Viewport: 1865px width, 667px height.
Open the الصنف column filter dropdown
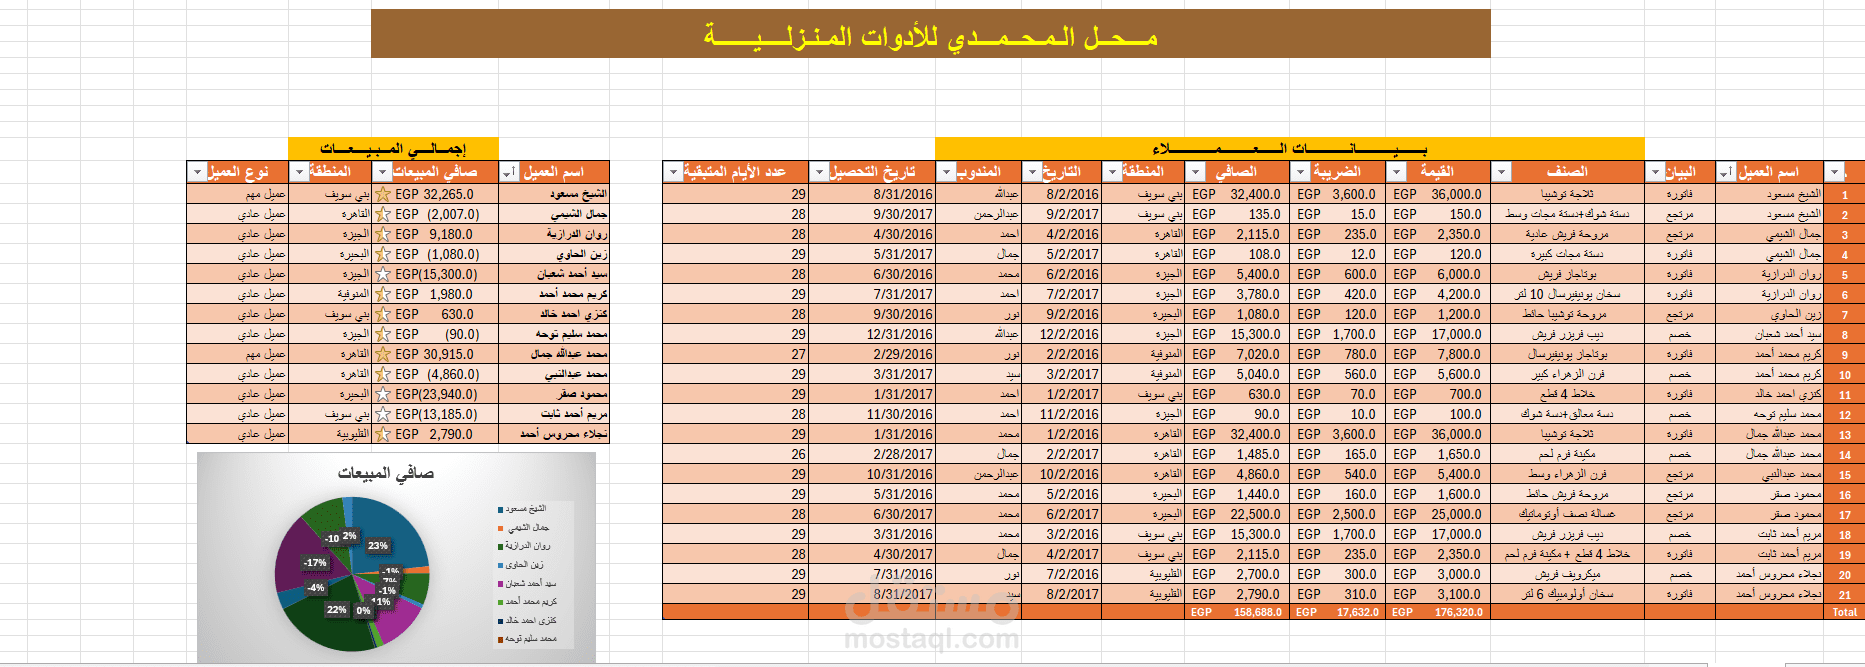tap(1501, 173)
